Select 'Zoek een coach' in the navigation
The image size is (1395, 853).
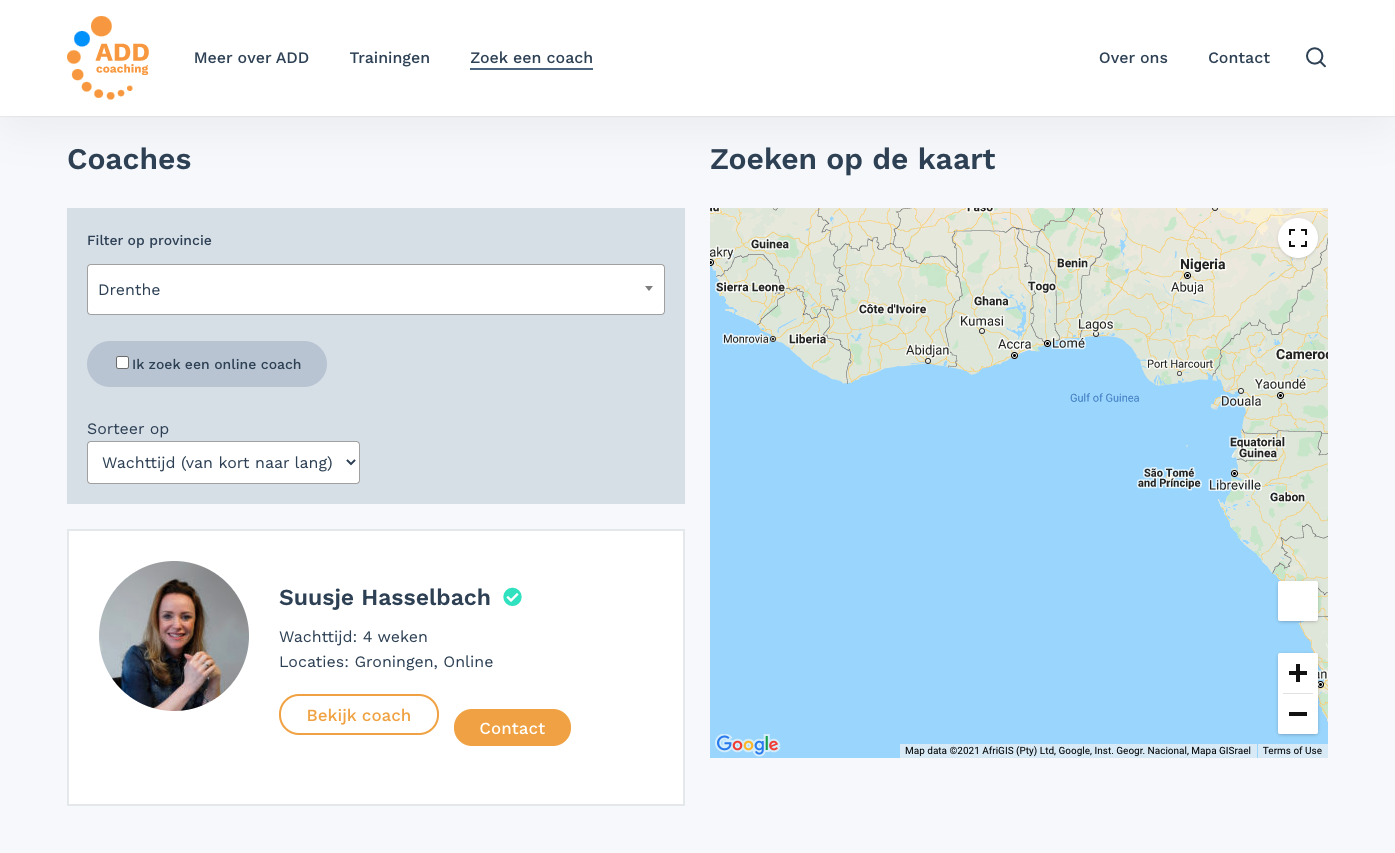[531, 58]
